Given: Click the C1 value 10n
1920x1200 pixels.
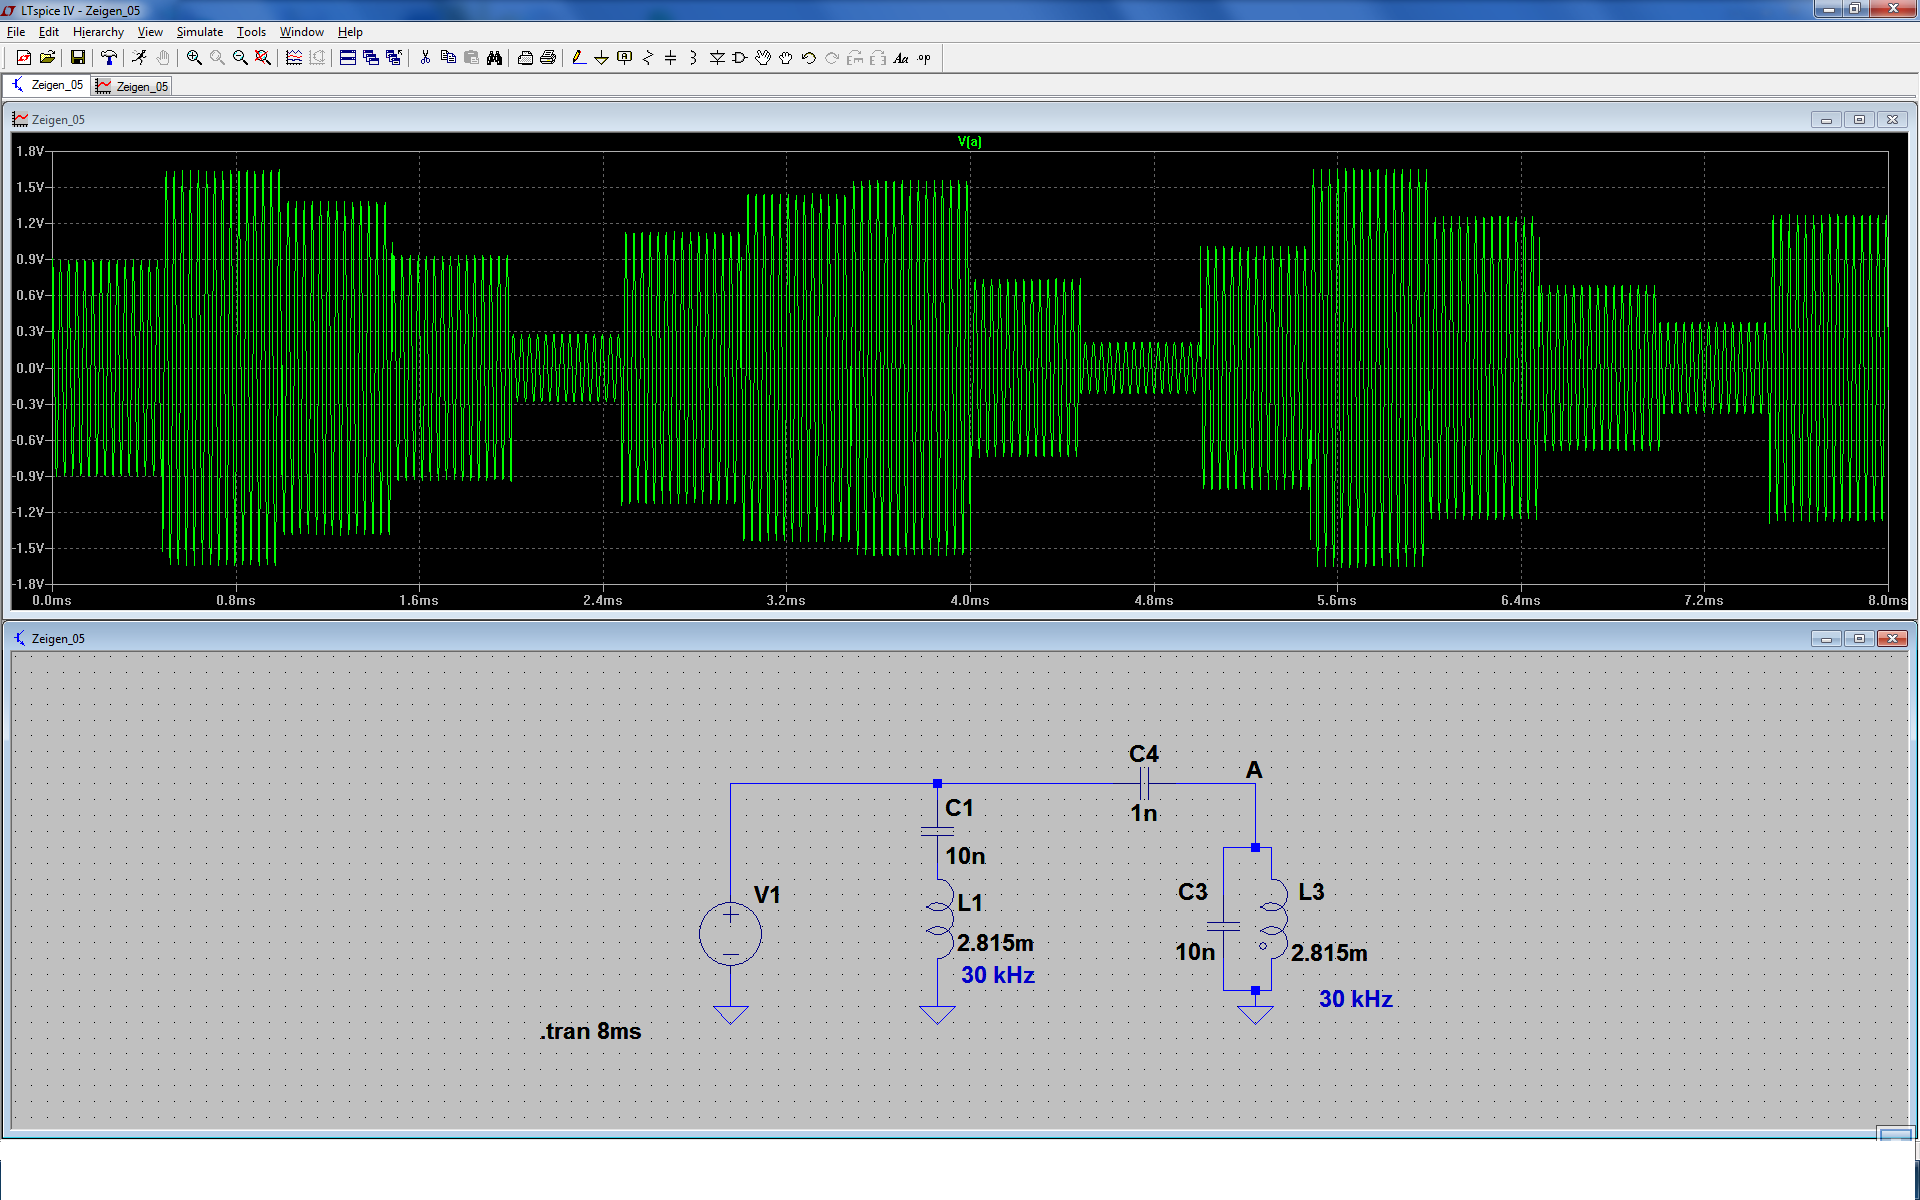Looking at the screenshot, I should [965, 856].
